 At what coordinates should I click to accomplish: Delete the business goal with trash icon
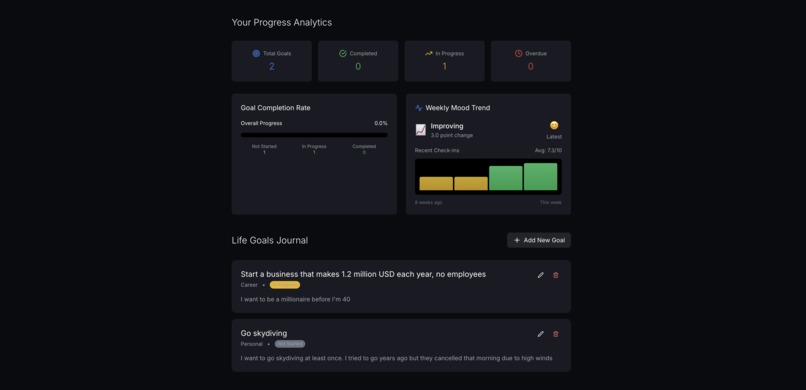click(555, 275)
